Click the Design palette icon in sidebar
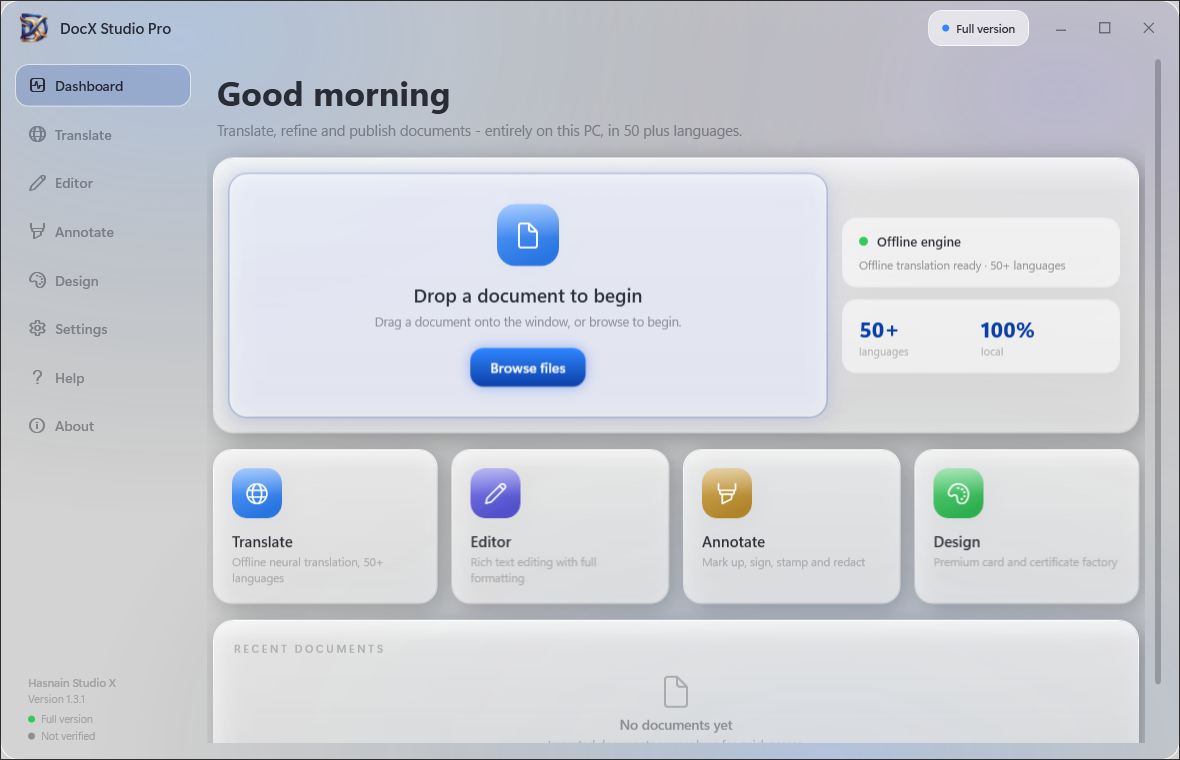The width and height of the screenshot is (1180, 760). pyautogui.click(x=37, y=281)
